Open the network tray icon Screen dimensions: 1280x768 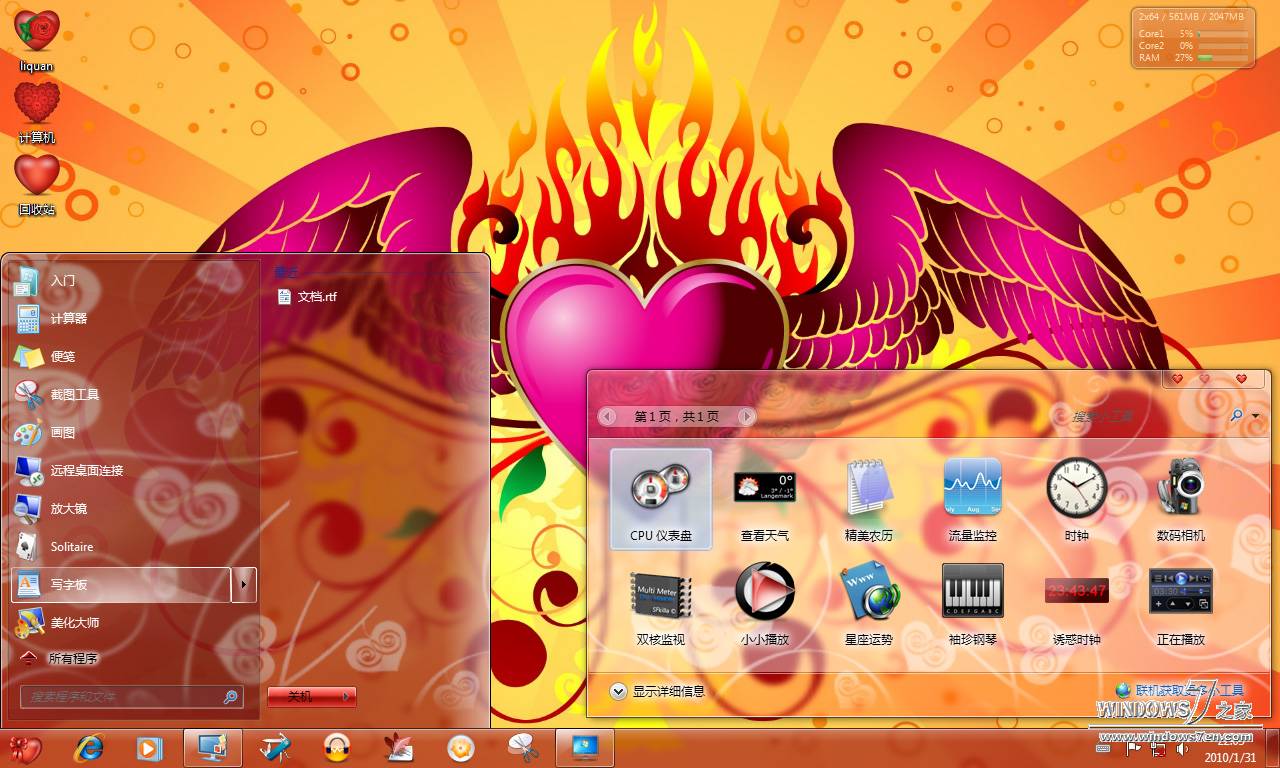coord(1158,748)
